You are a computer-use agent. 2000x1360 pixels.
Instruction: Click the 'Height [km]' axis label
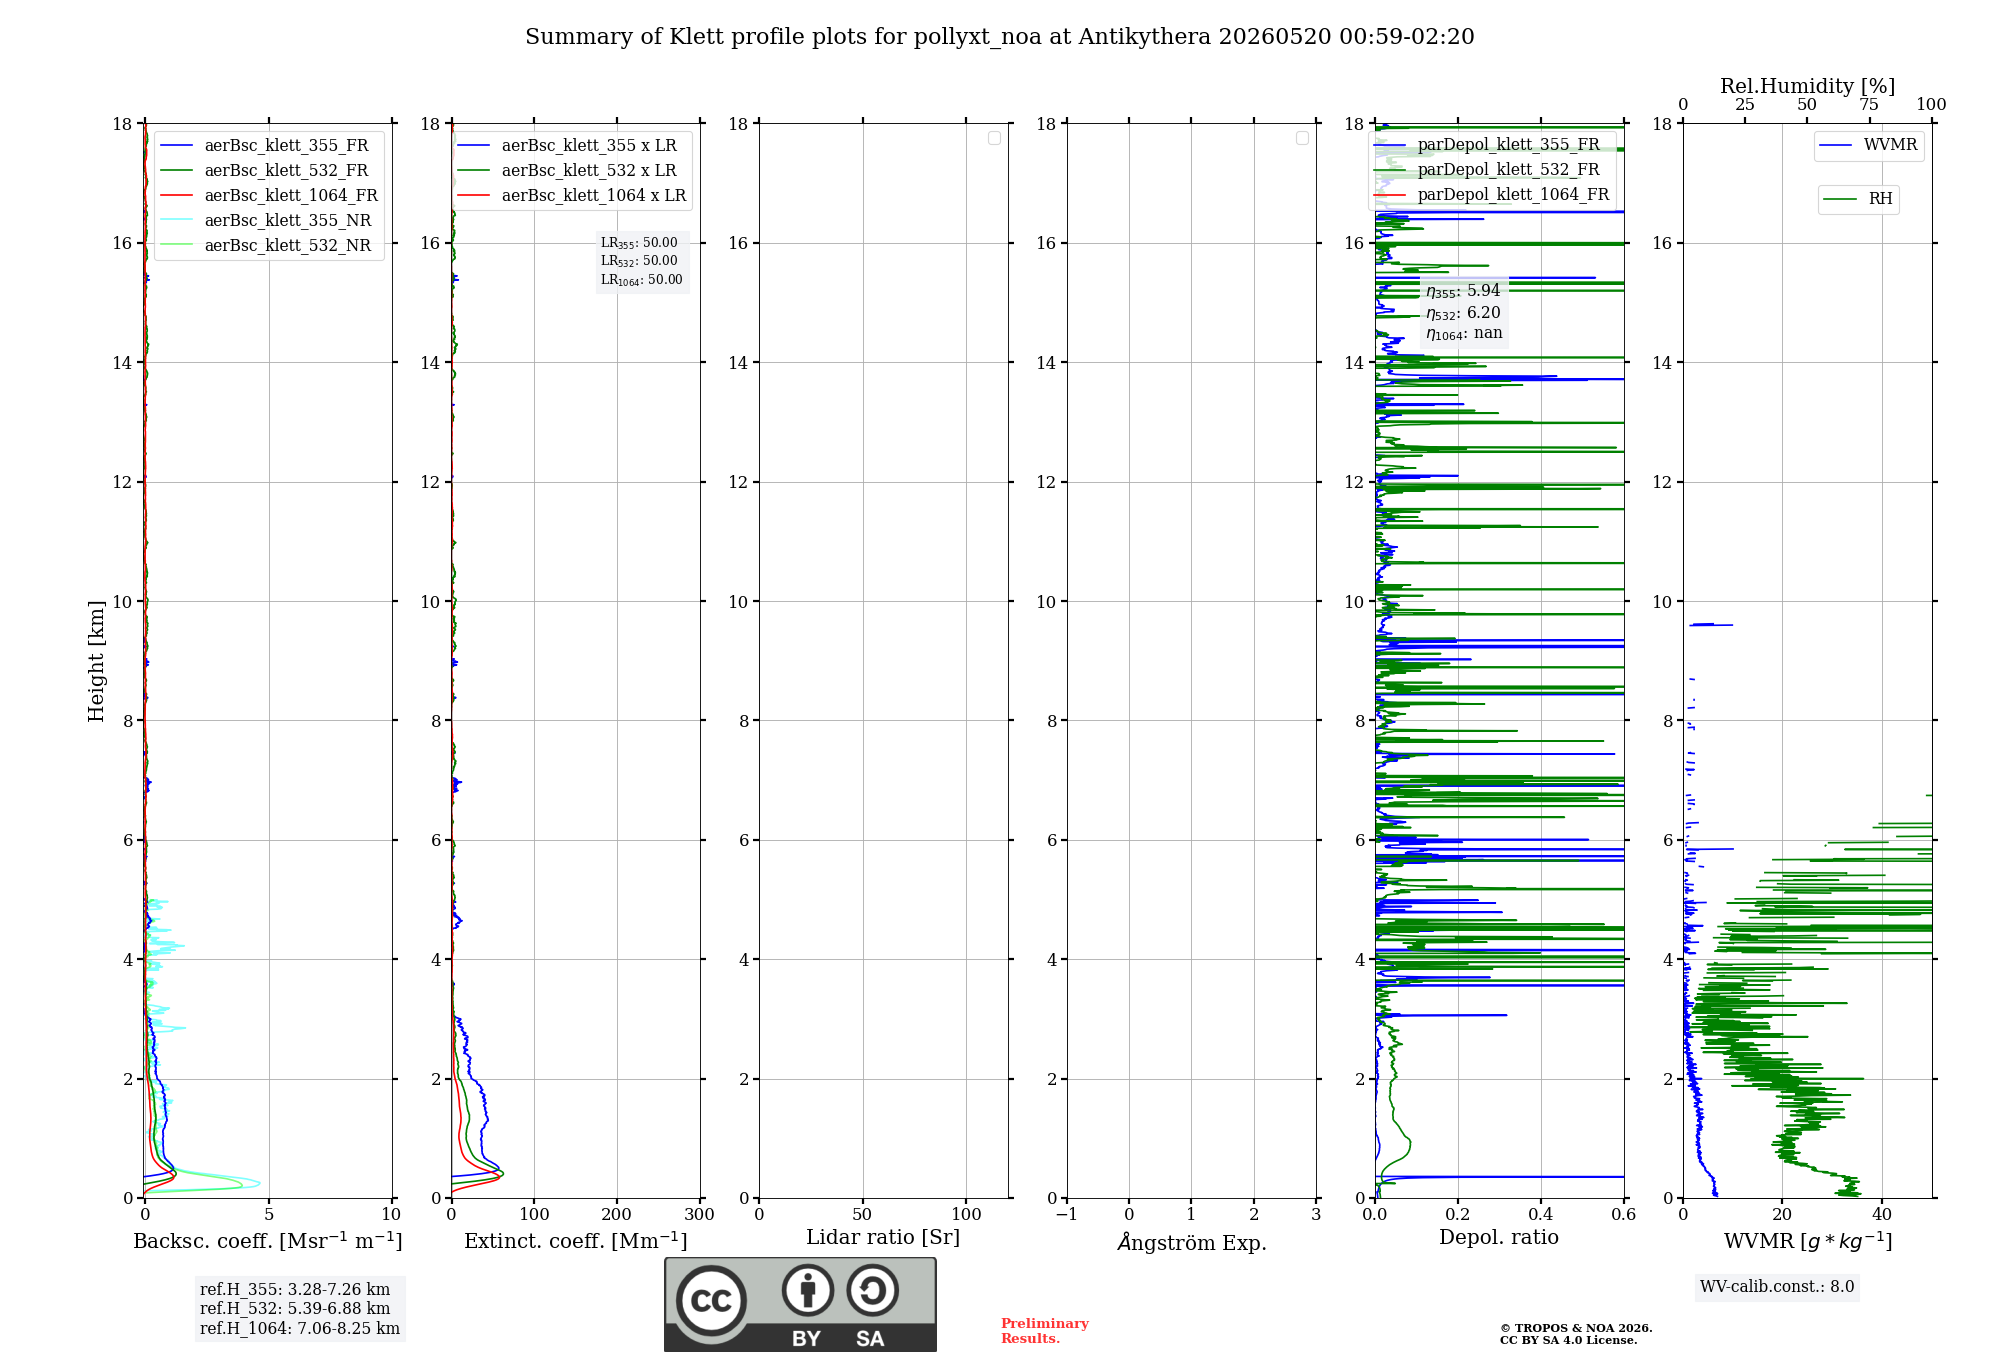click(x=96, y=661)
